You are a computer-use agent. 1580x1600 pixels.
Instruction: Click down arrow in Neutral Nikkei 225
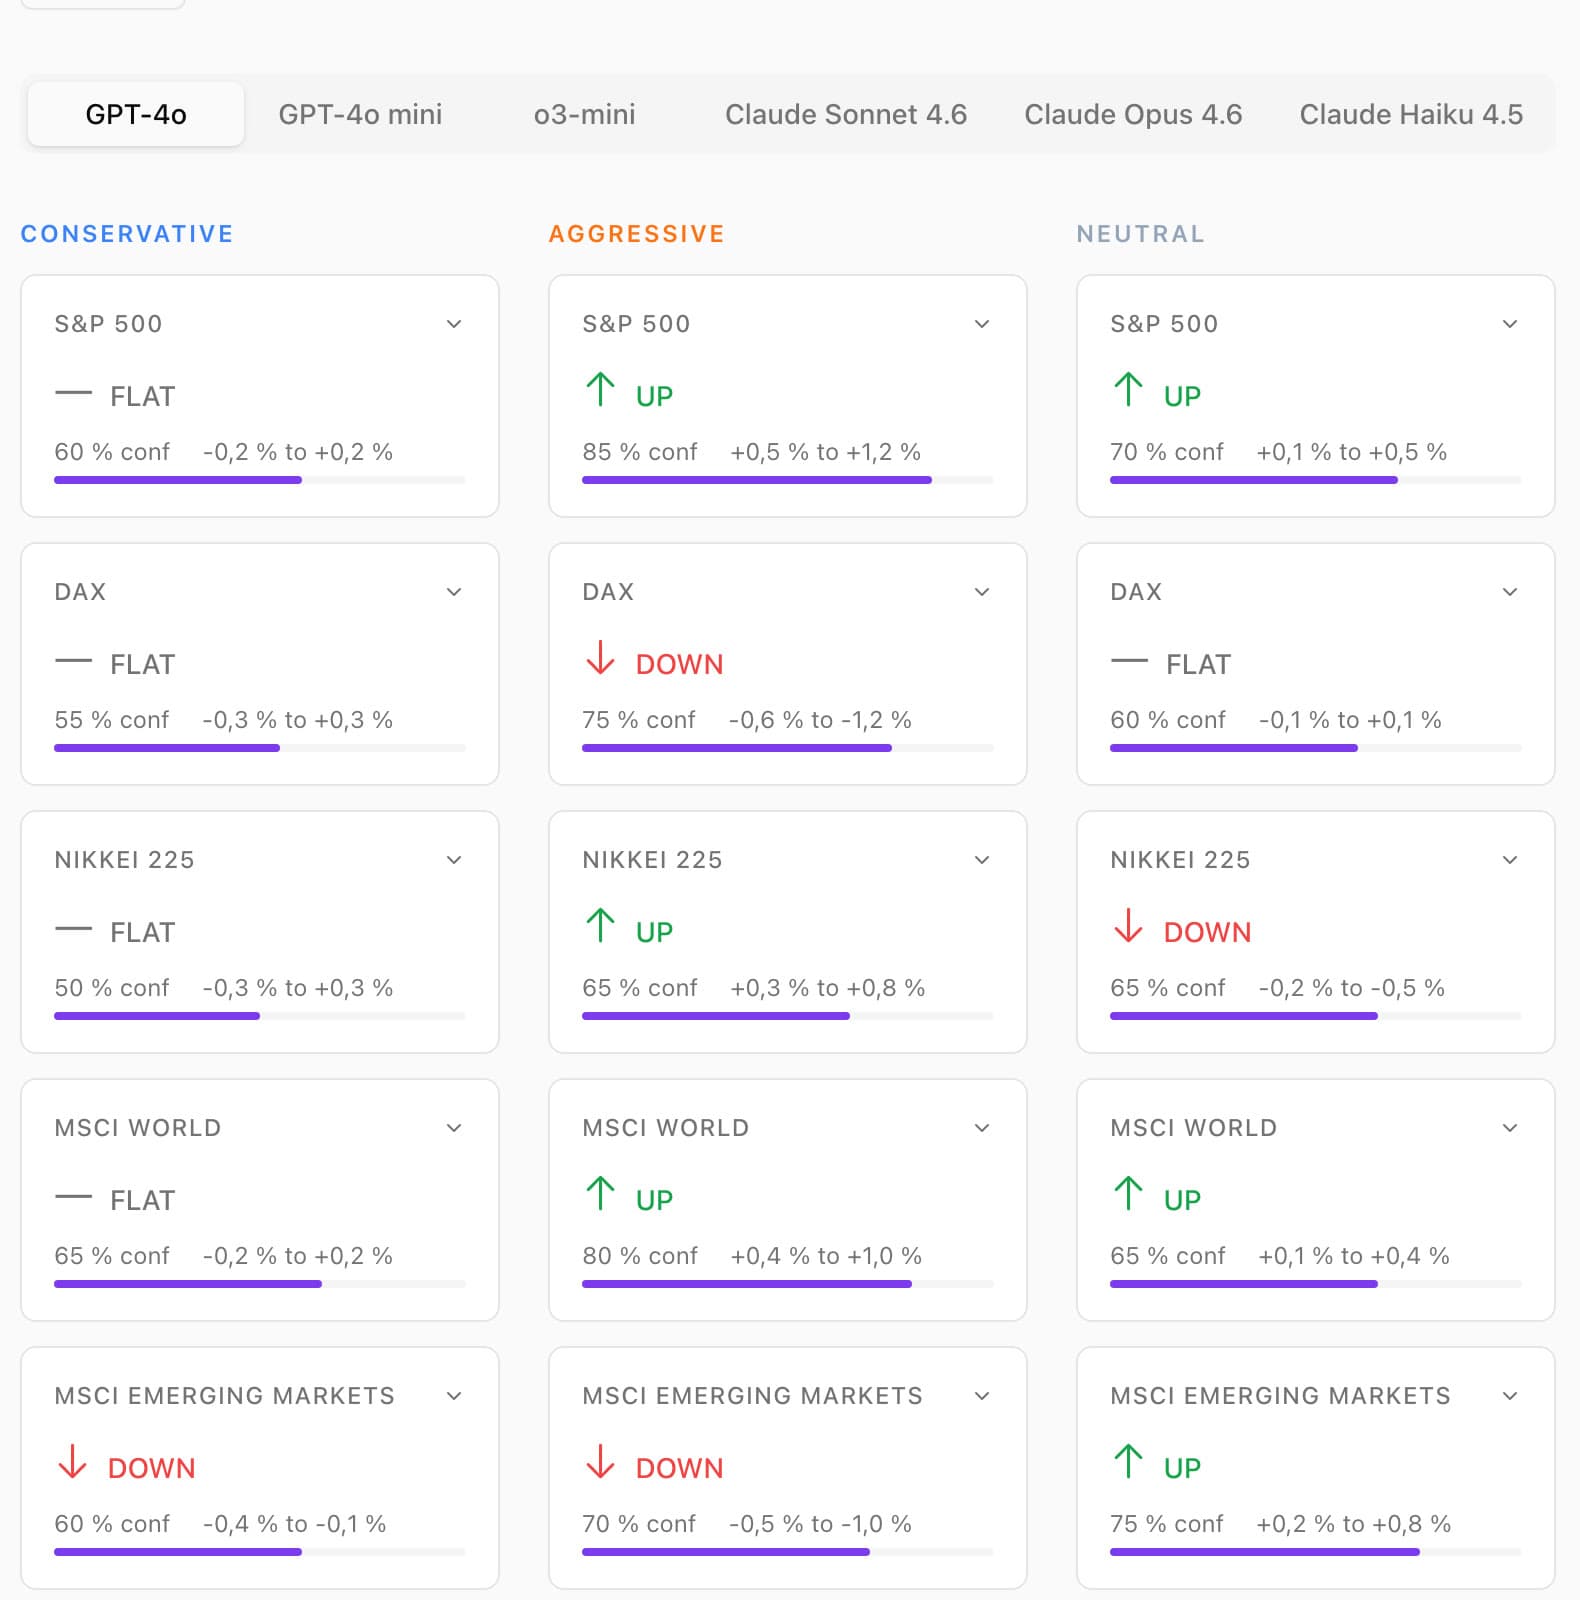[1128, 926]
